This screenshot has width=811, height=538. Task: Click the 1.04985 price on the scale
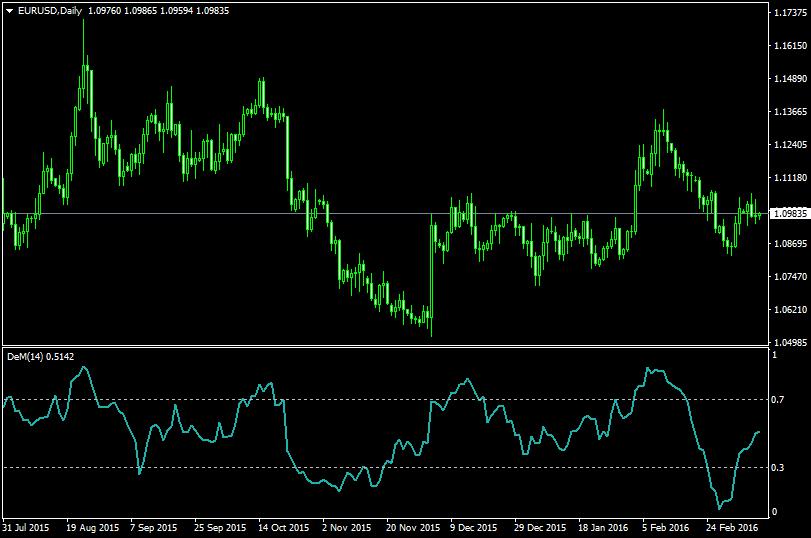(x=790, y=342)
